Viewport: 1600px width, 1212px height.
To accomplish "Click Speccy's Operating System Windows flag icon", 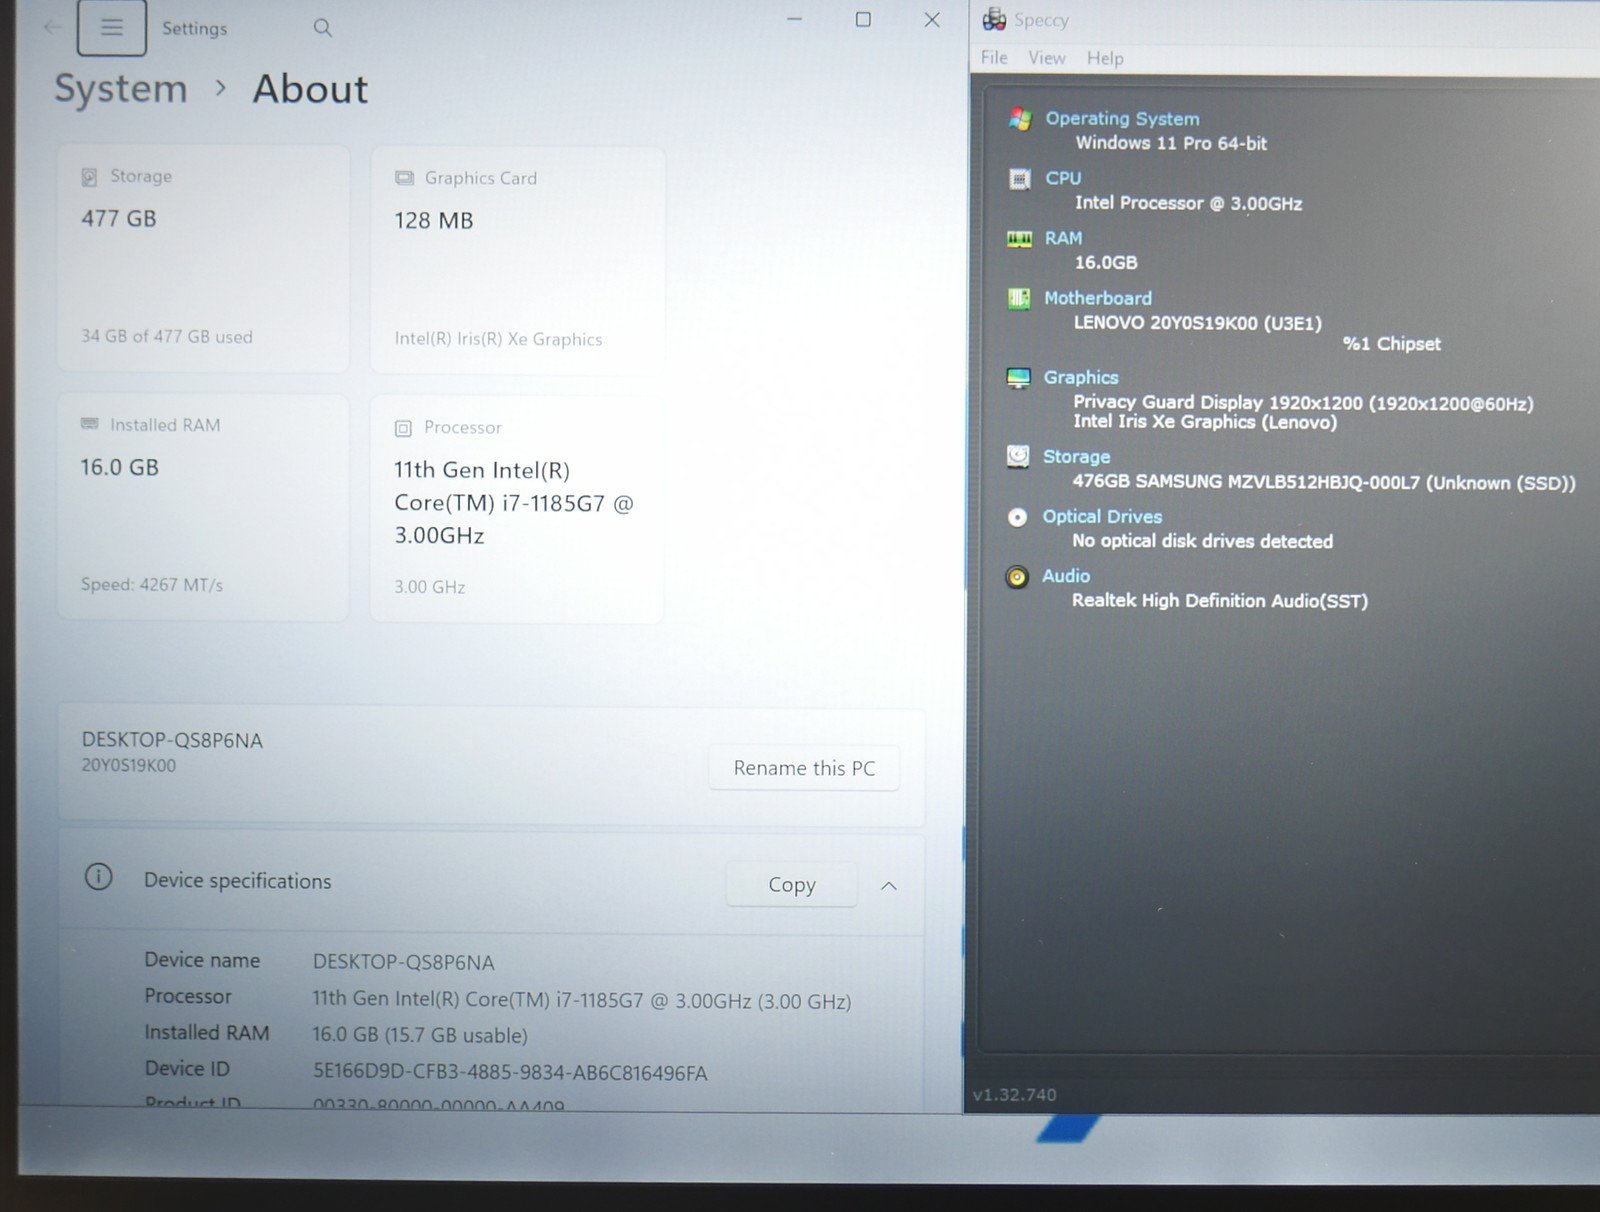I will coord(1020,119).
